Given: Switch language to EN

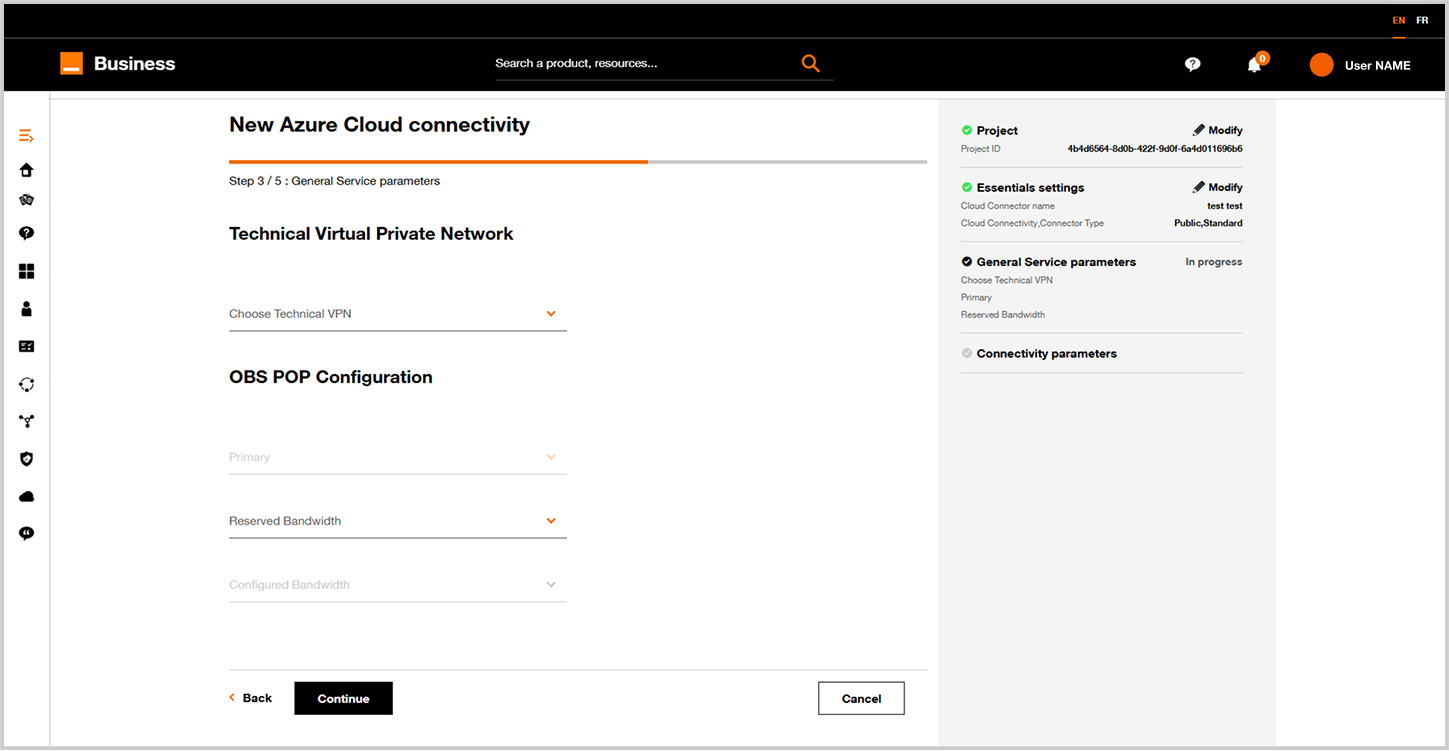Looking at the screenshot, I should click(x=1399, y=20).
